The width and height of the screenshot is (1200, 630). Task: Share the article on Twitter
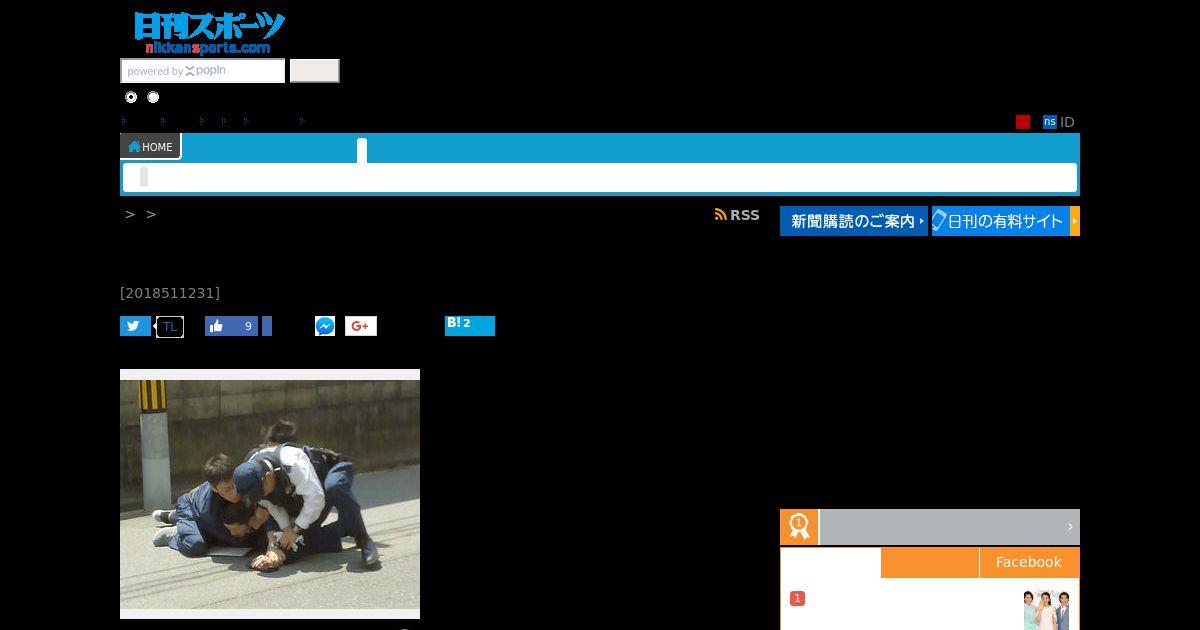pos(135,326)
